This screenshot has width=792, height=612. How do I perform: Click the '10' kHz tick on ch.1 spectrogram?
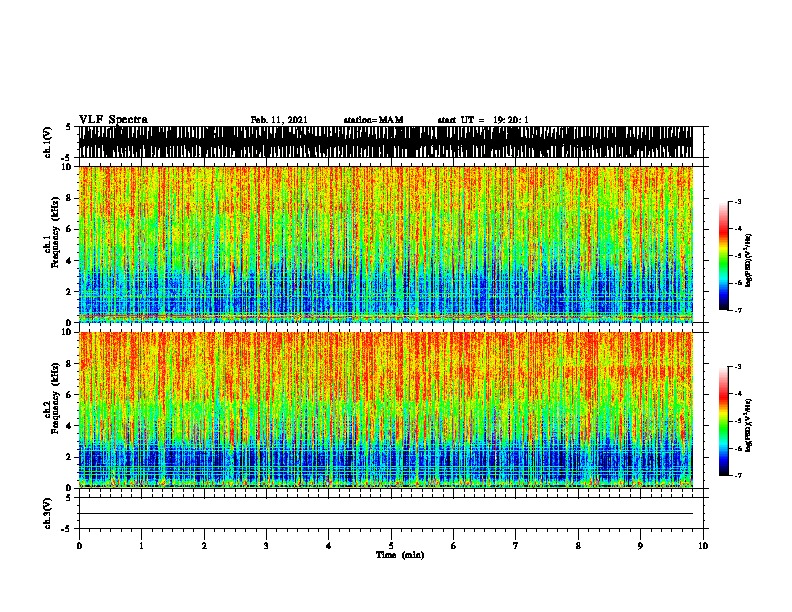click(67, 167)
